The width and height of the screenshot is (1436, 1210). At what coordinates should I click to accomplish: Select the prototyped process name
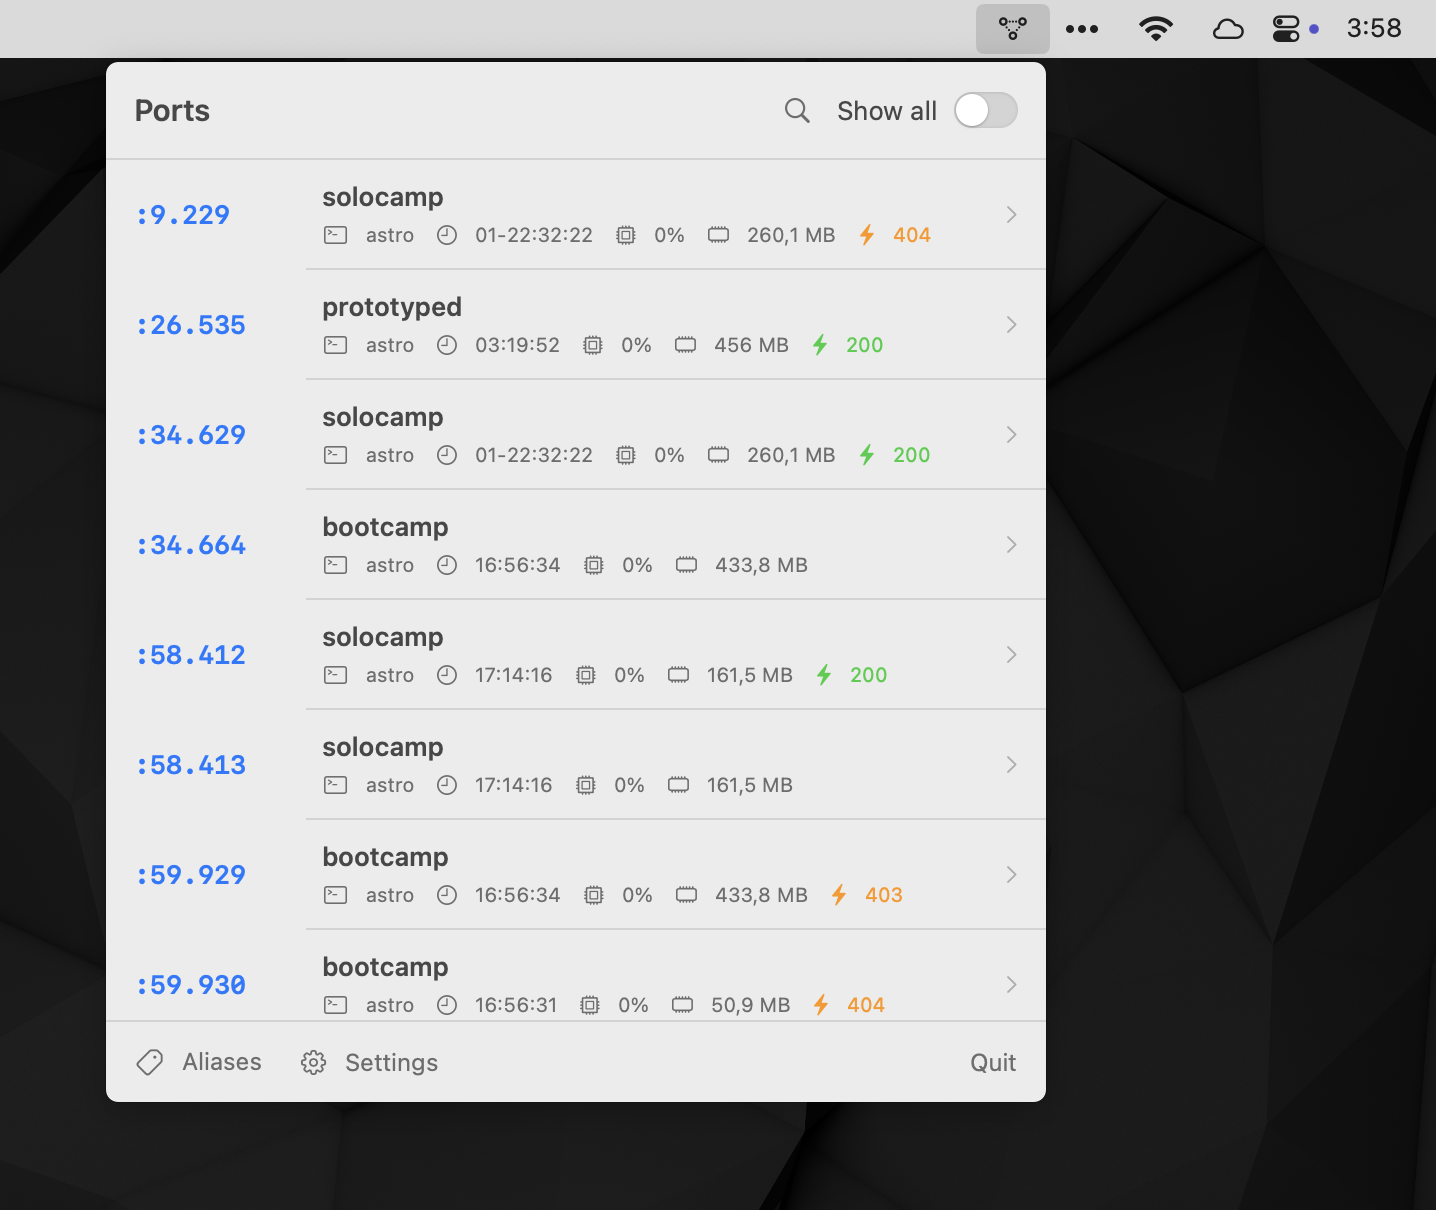coord(392,307)
